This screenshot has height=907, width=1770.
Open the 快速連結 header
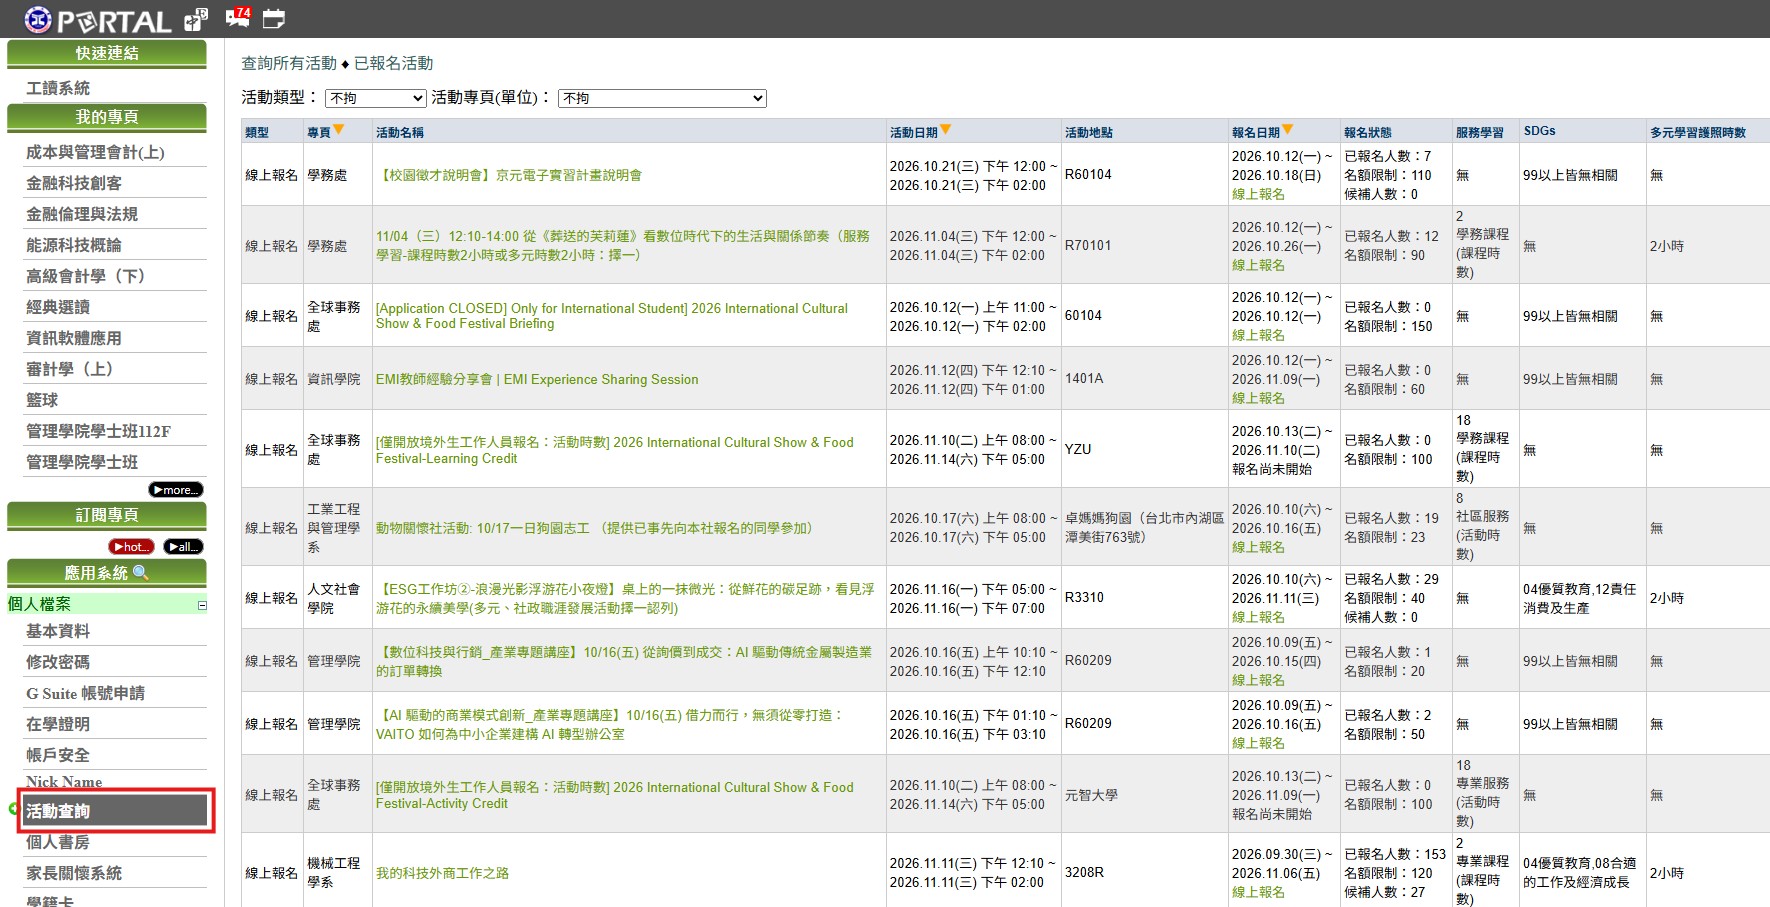pos(107,53)
